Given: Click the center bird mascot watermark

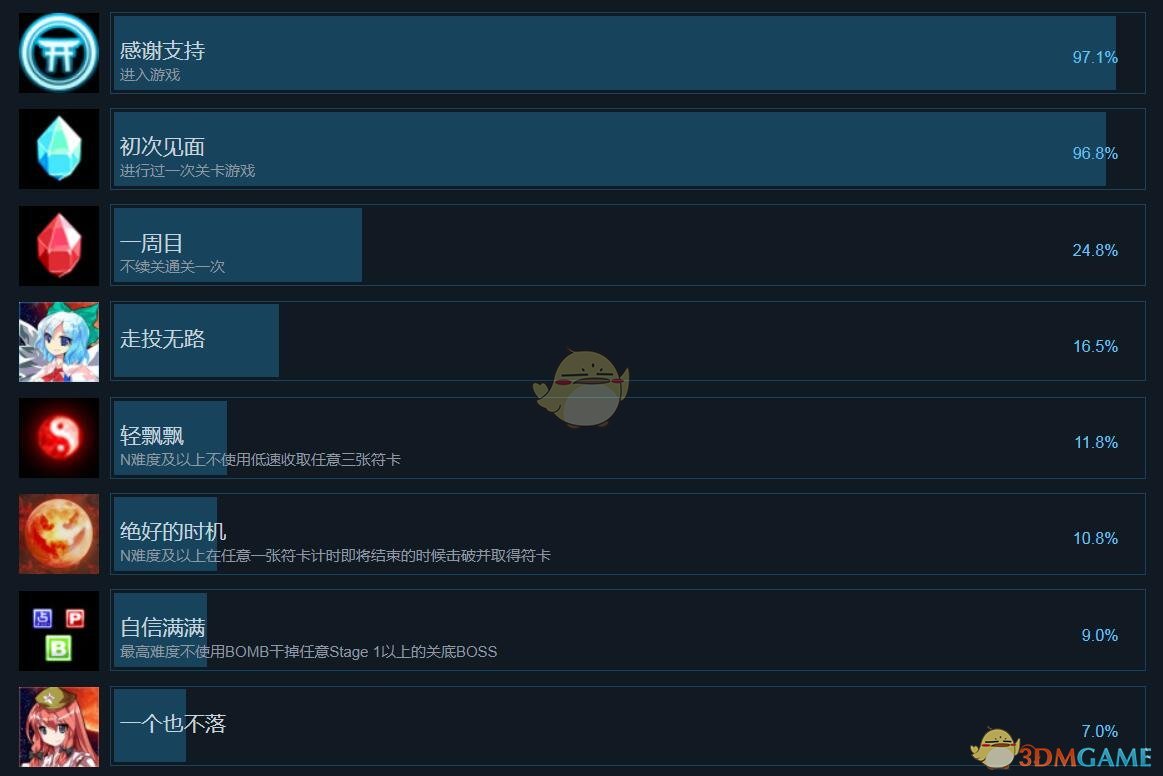Looking at the screenshot, I should pos(582,388).
